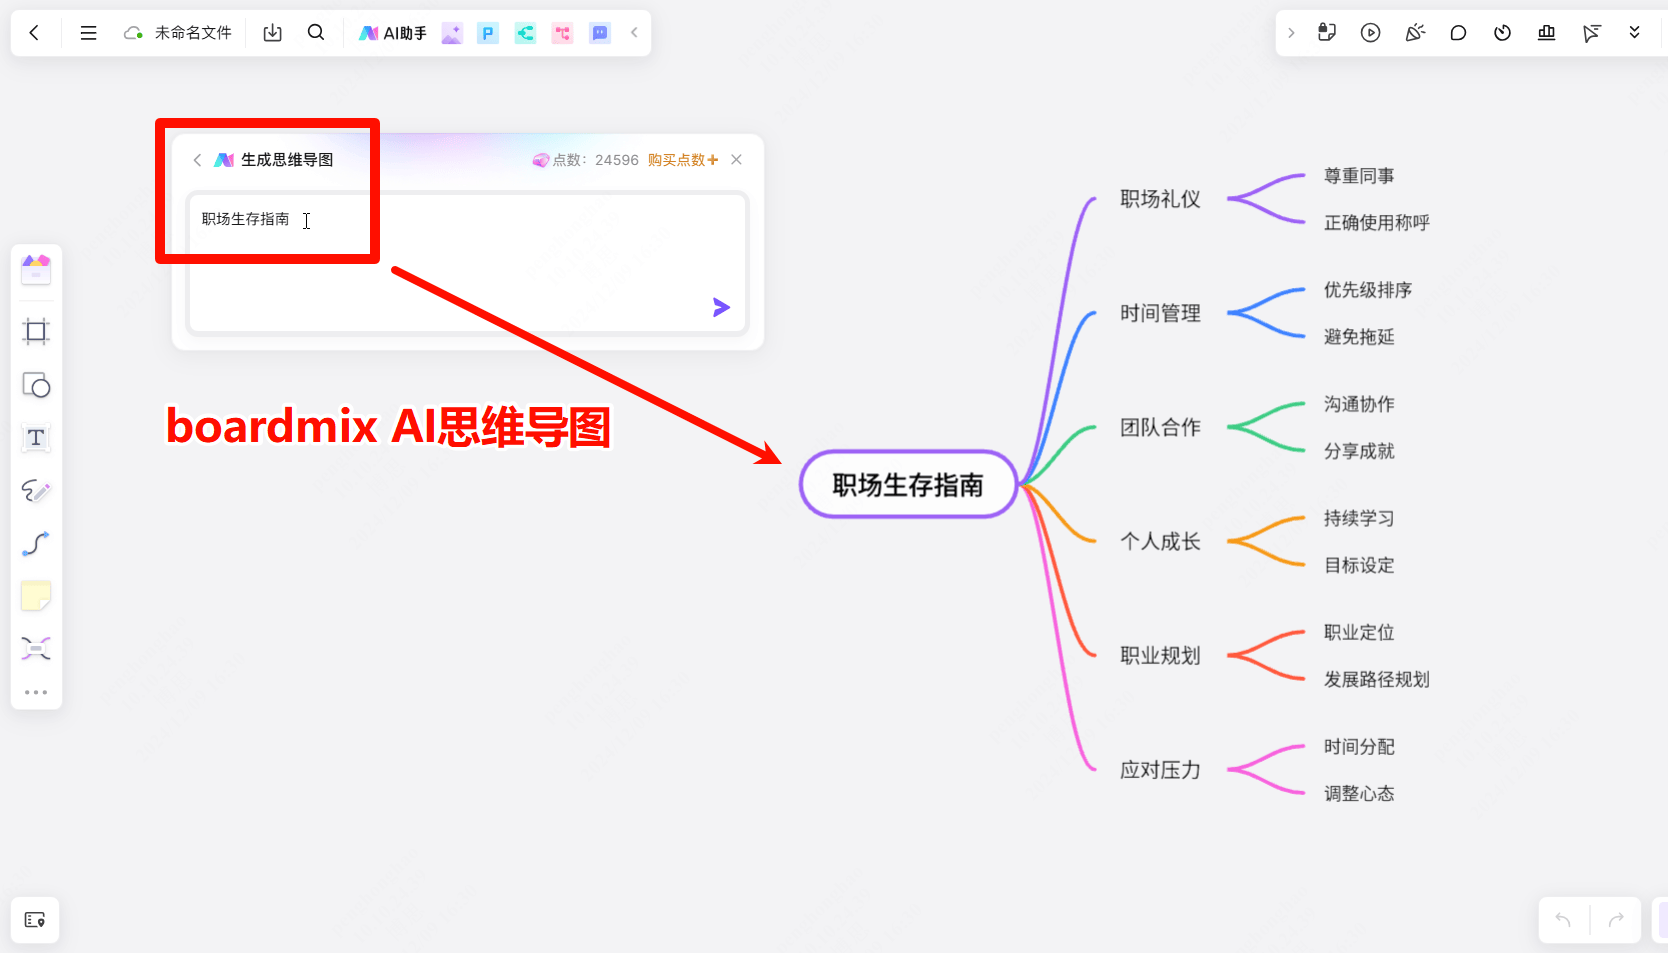Go back from 生成思维导图 panel
Screen dimensions: 1668x953
coord(197,160)
